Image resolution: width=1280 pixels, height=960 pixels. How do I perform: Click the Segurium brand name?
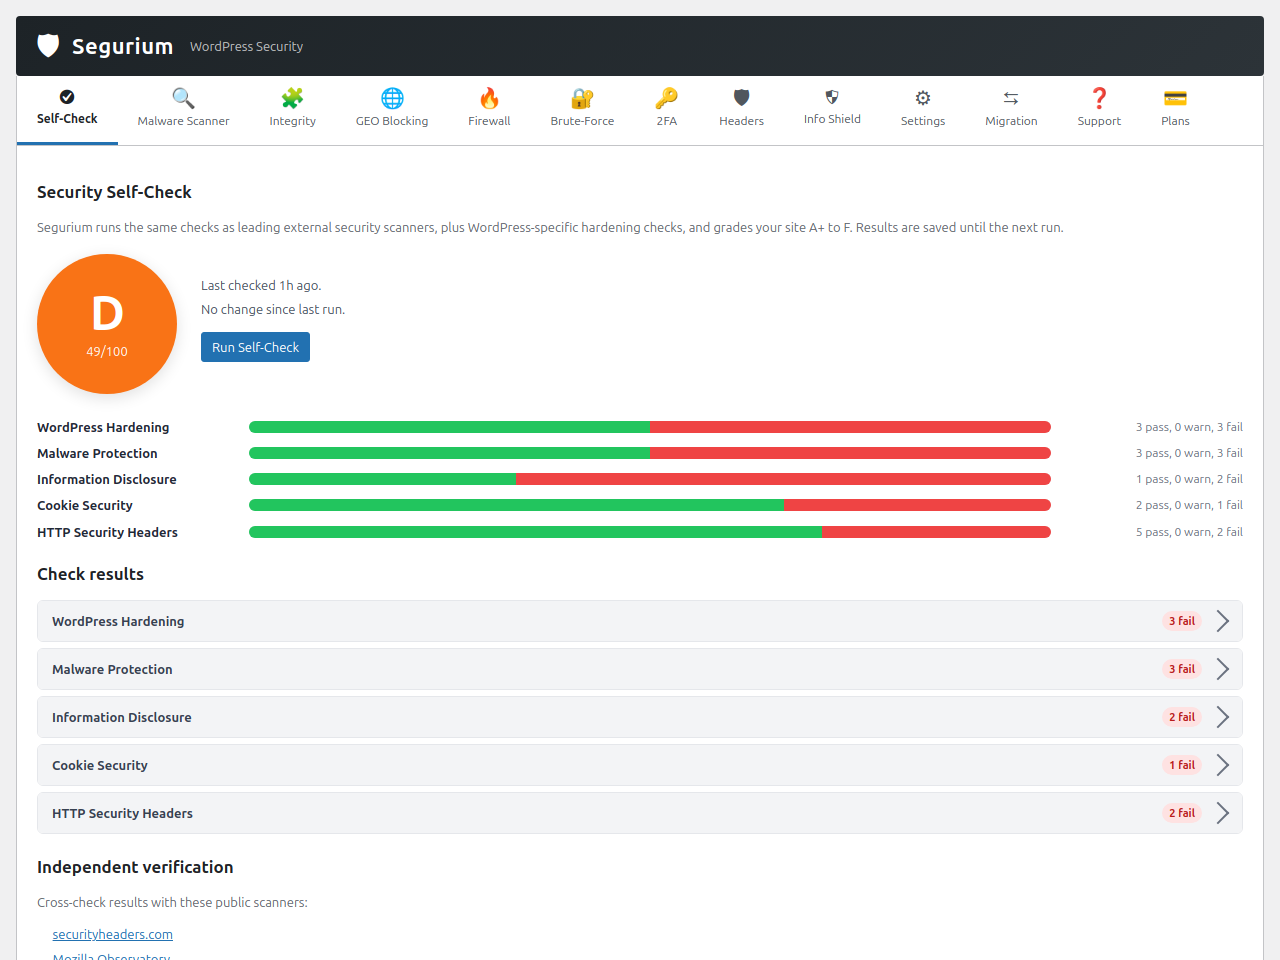122,46
